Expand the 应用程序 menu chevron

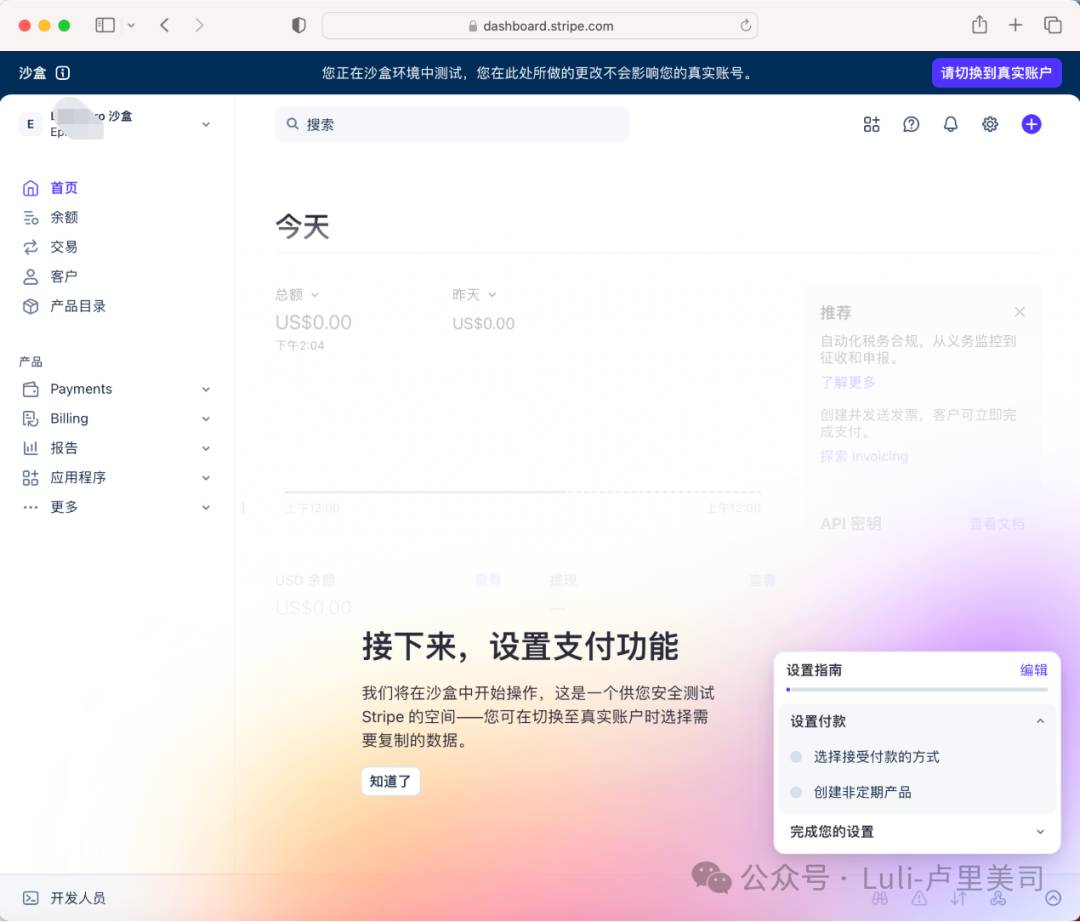(205, 478)
